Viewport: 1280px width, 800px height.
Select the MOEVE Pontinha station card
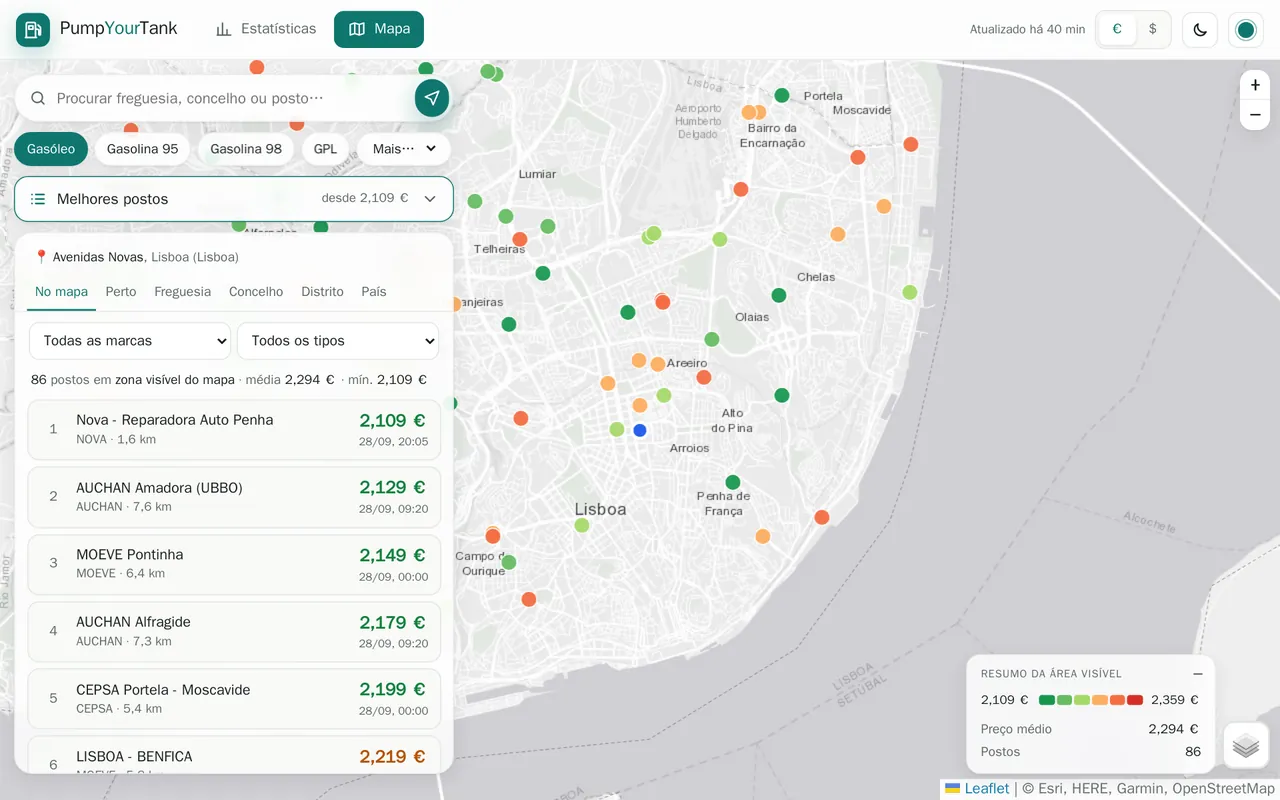234,564
